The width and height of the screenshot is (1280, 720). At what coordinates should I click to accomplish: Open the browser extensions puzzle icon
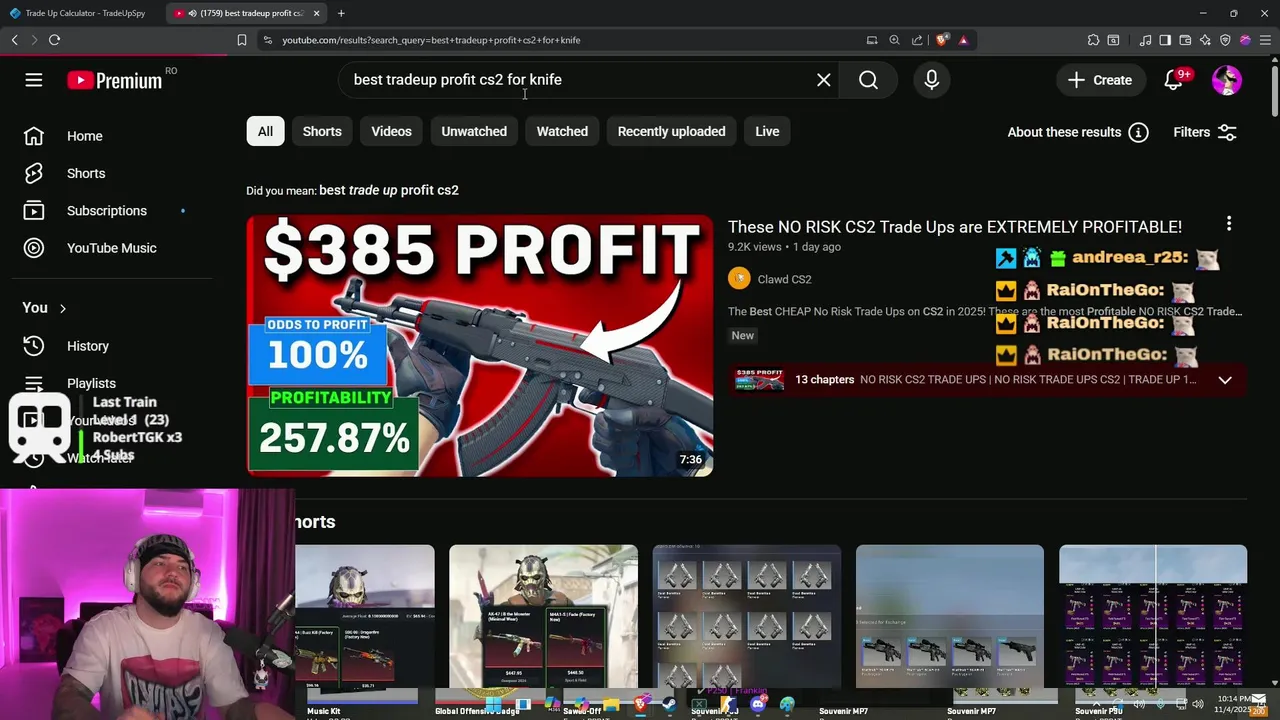pos(1093,40)
